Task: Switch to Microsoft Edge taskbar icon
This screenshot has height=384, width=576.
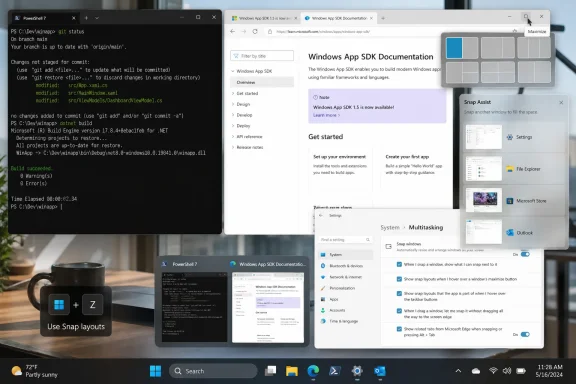Action: coord(313,371)
